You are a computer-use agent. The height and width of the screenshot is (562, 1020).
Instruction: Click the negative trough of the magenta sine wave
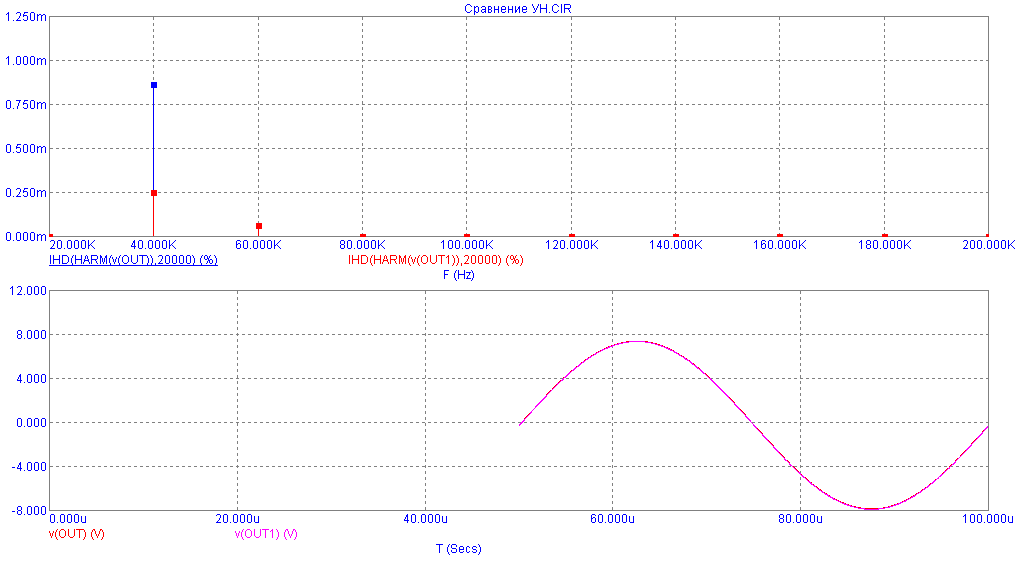pos(872,508)
